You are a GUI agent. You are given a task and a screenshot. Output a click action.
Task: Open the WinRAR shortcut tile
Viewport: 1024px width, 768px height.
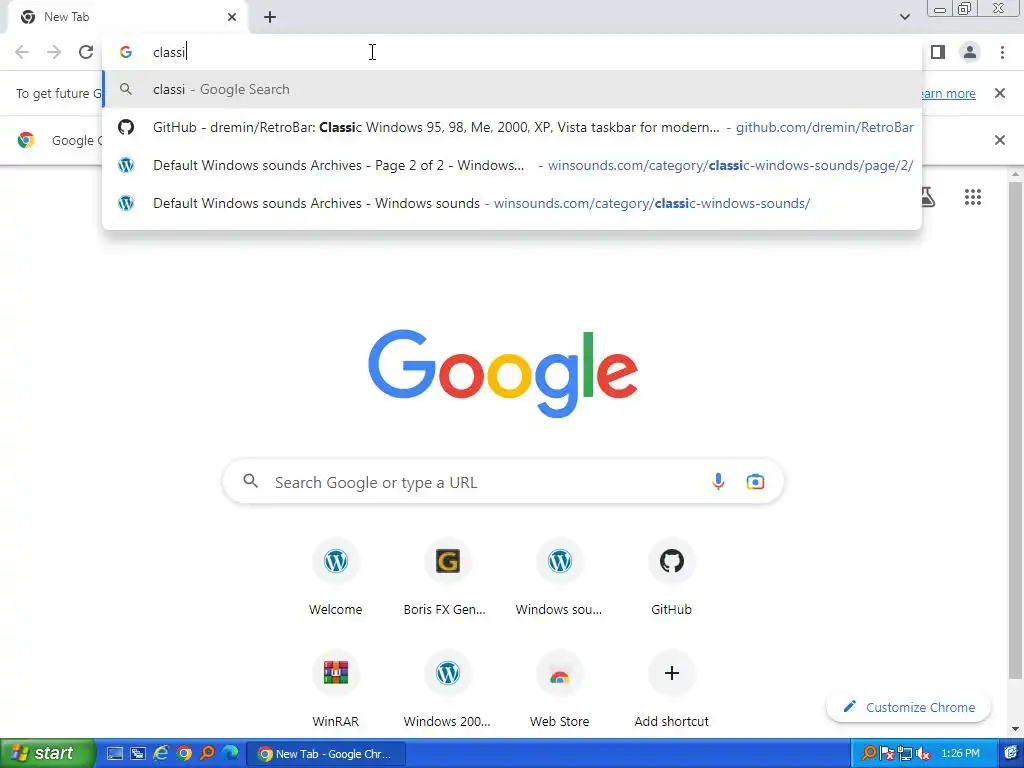coord(336,690)
